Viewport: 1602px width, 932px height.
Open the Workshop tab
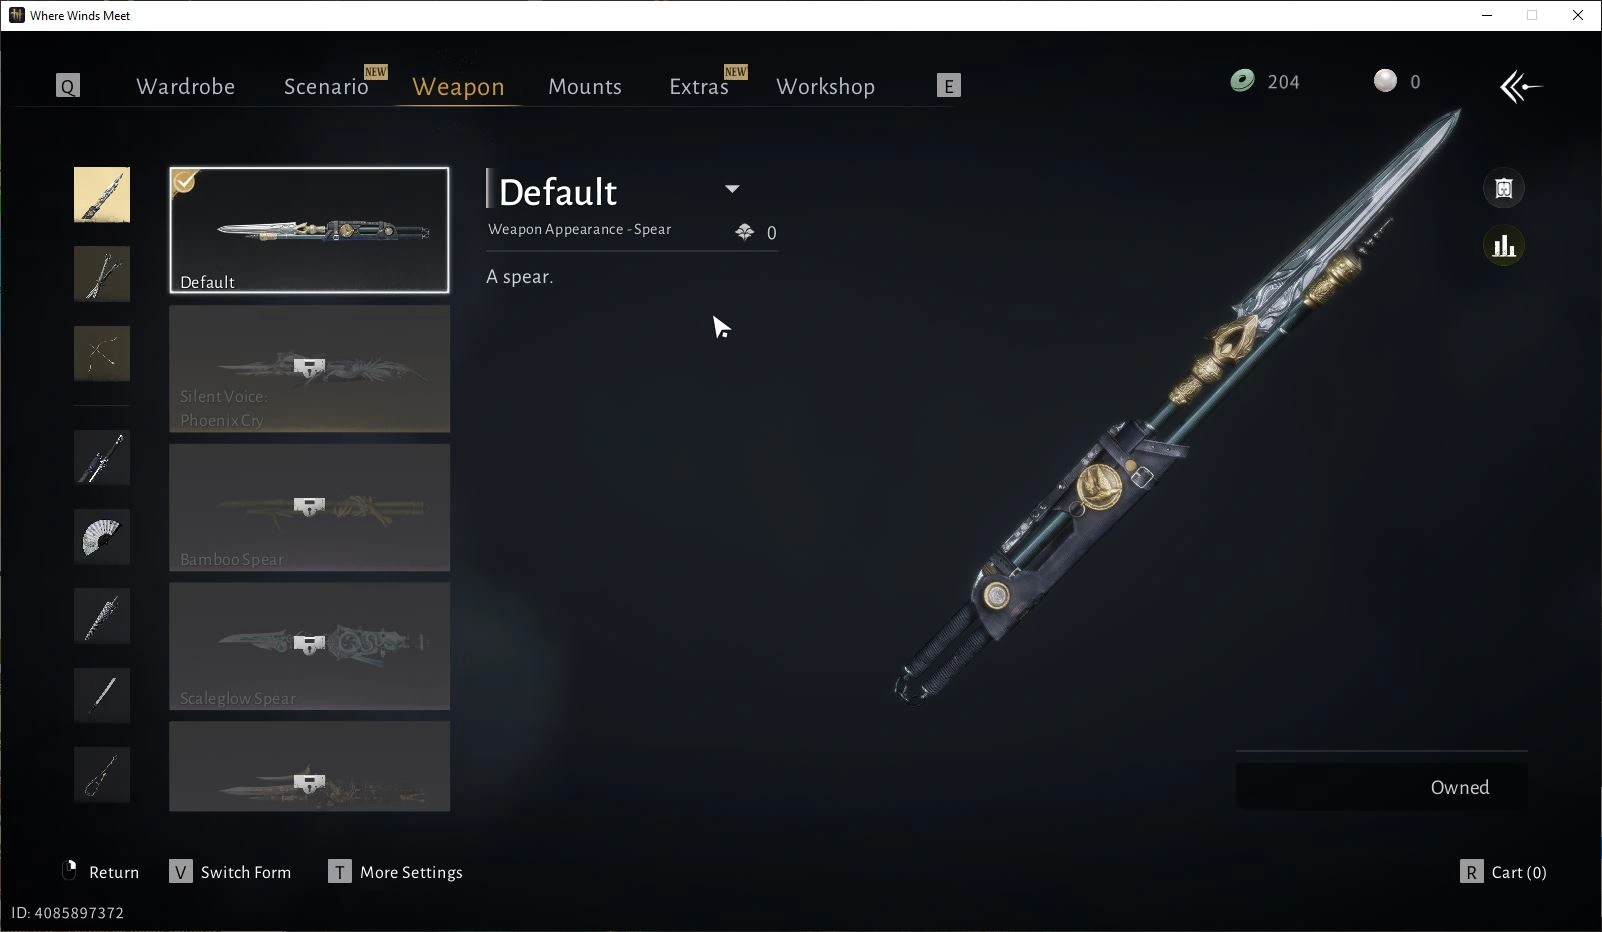click(x=825, y=87)
